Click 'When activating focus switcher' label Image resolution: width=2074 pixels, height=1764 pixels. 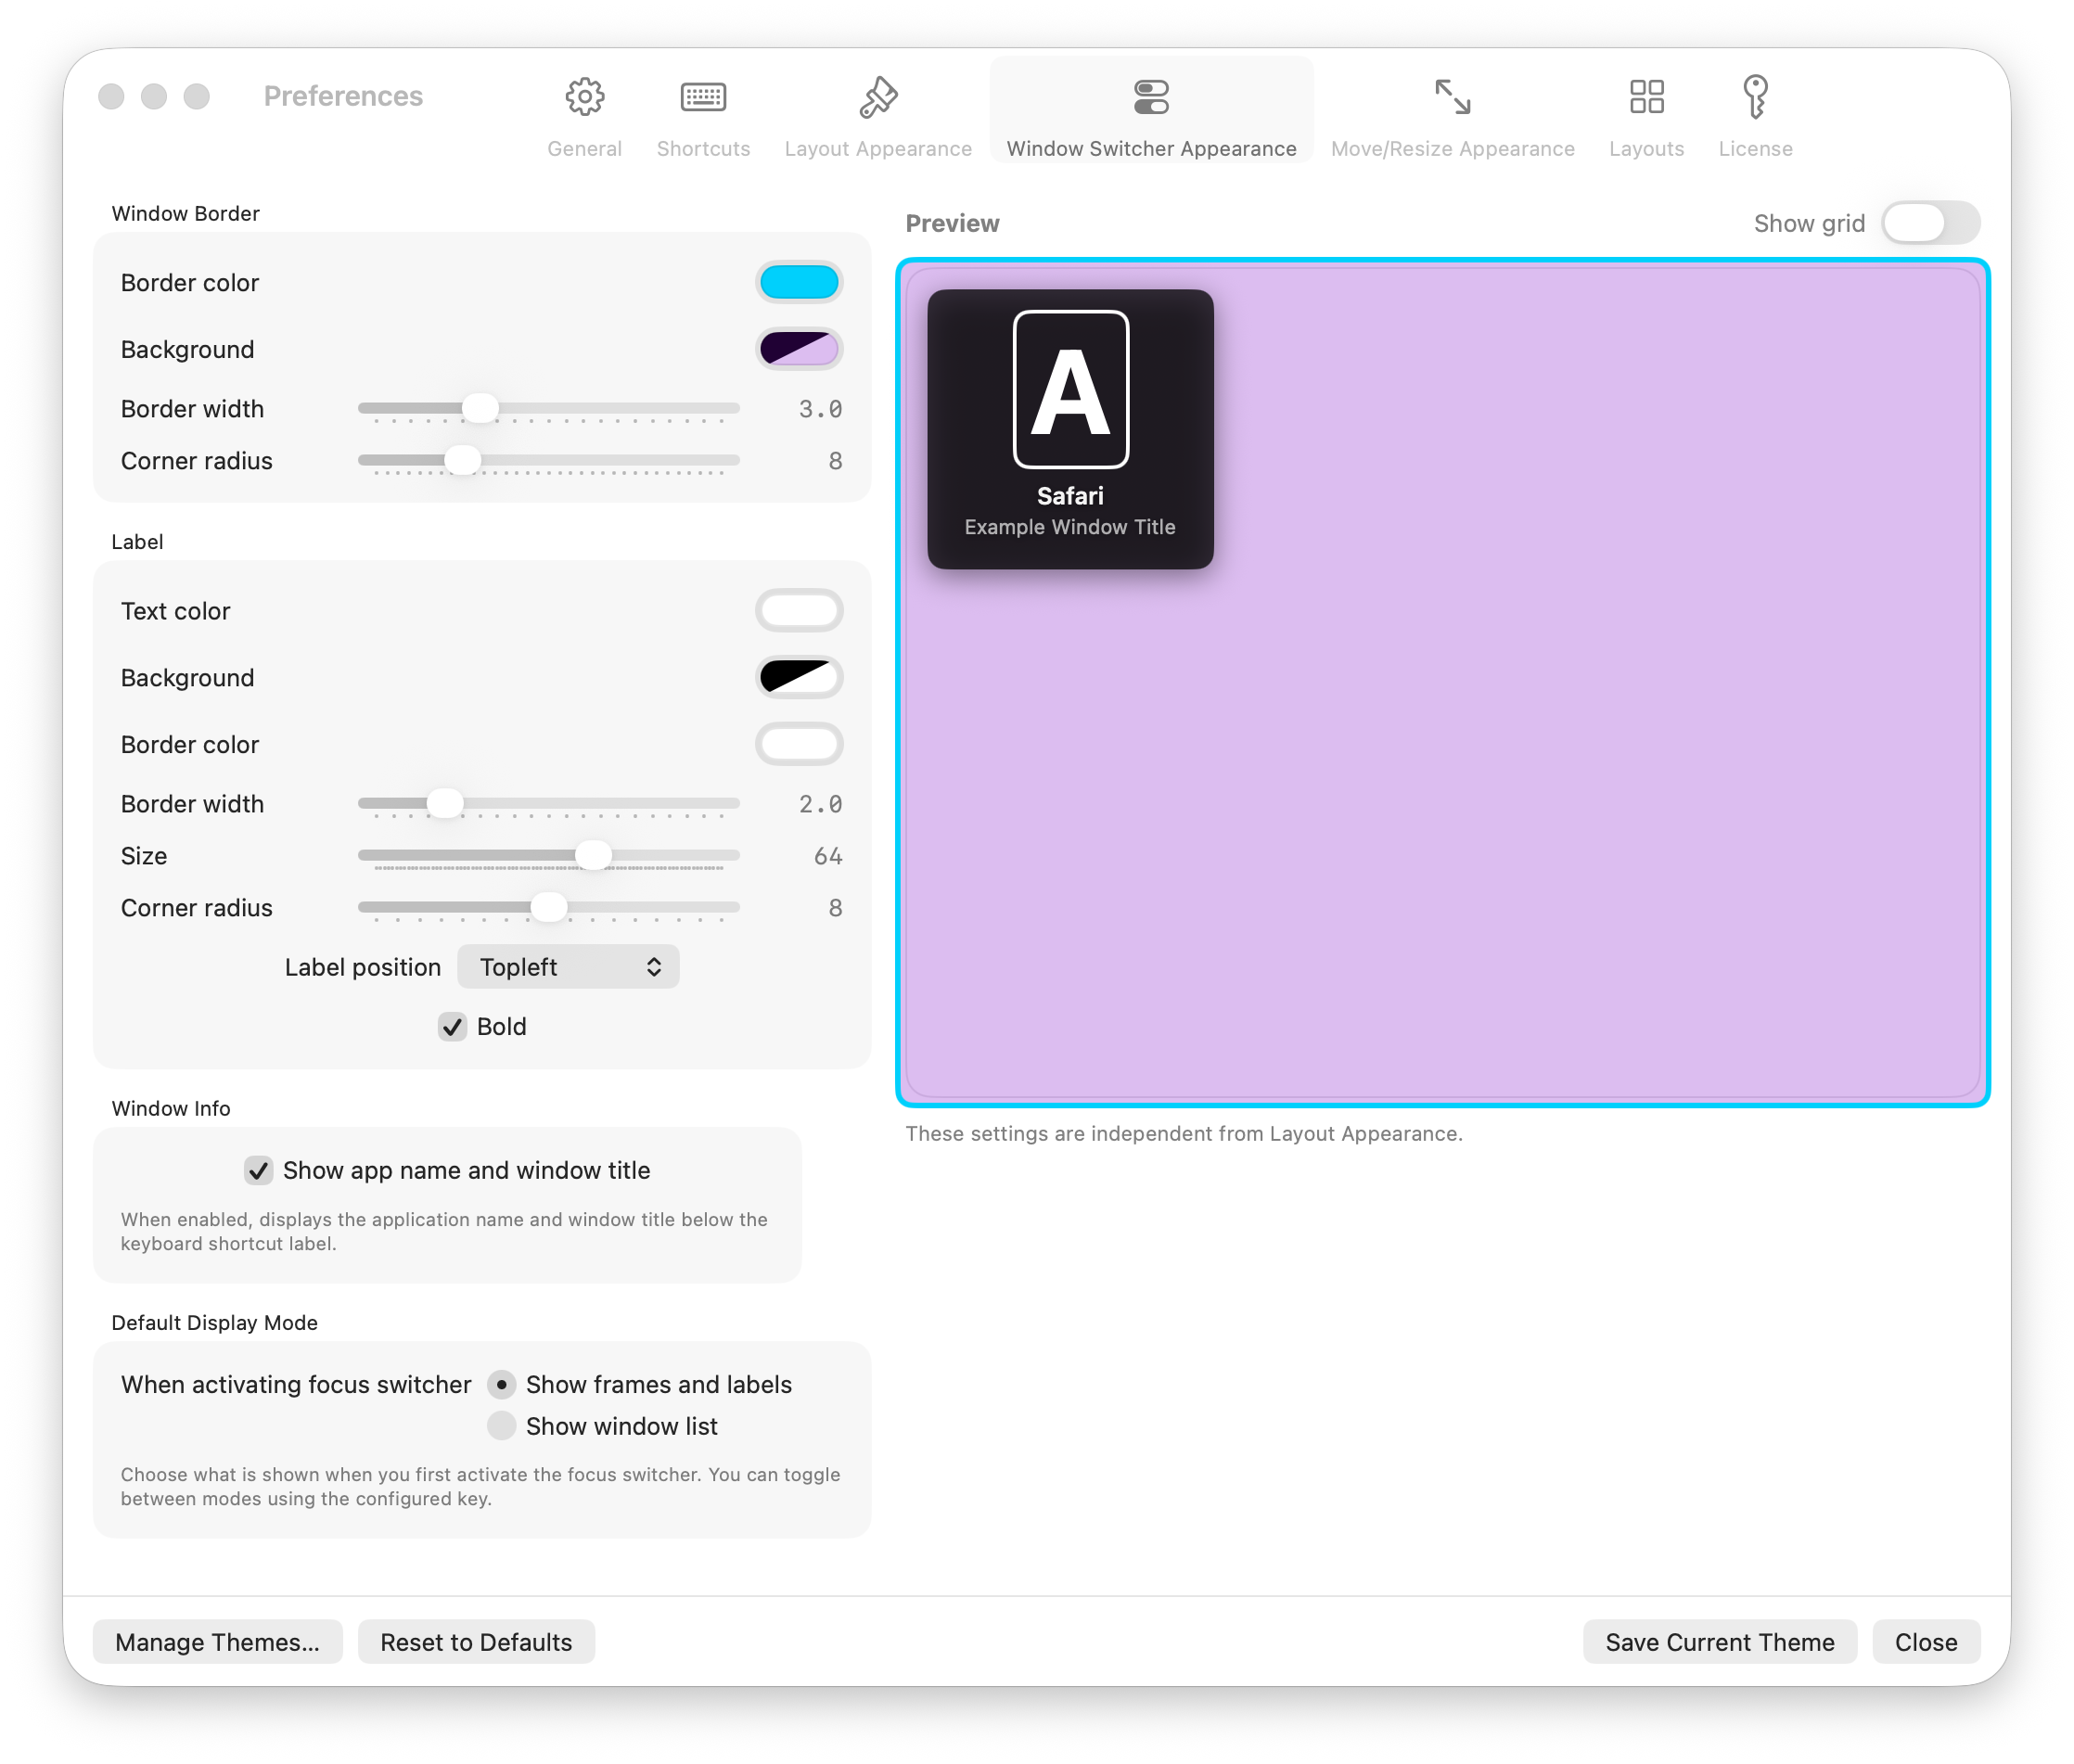296,1384
